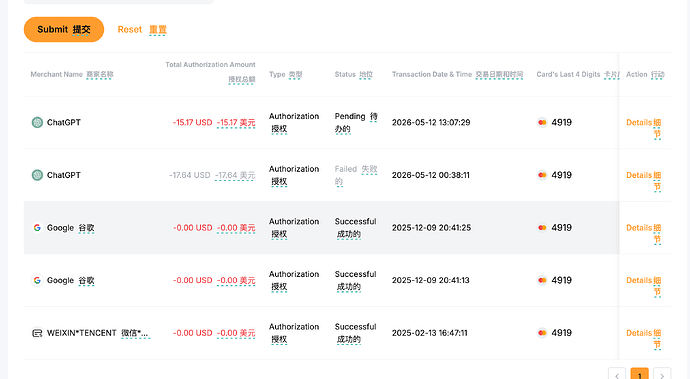
Task: Click Transaction Date & Time column header
Action: pyautogui.click(x=457, y=74)
